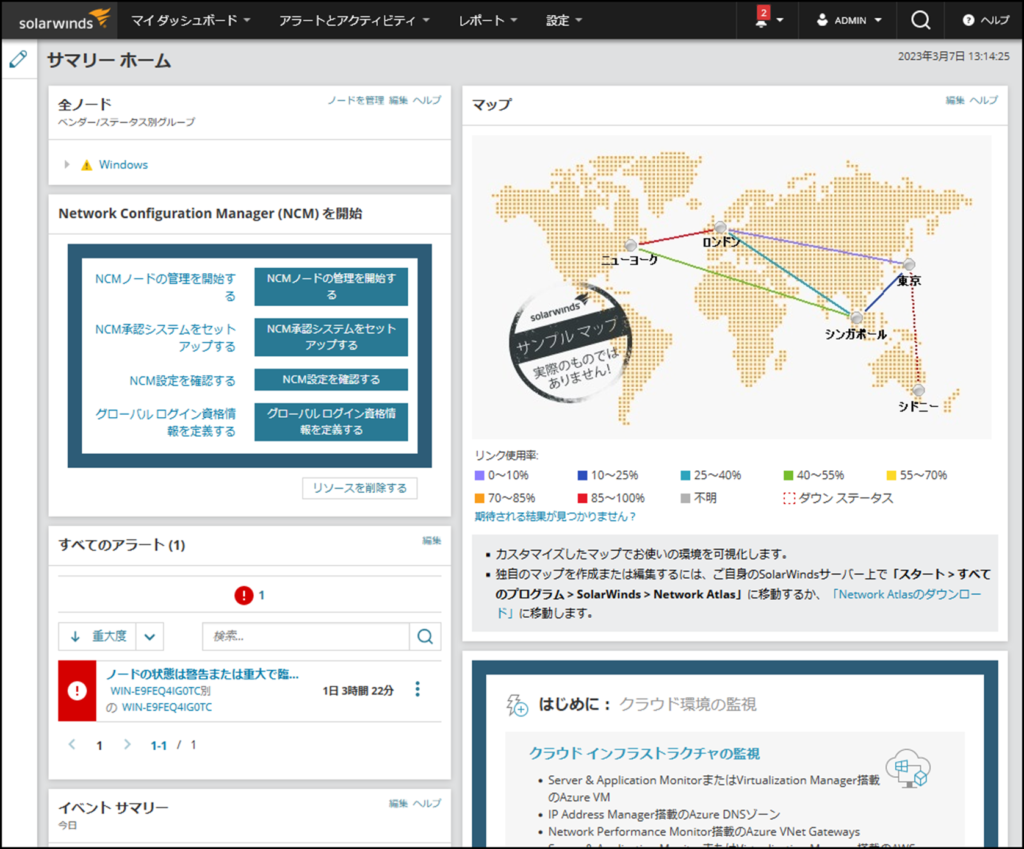1024x849 pixels.
Task: Click the New York map node
Action: [630, 245]
